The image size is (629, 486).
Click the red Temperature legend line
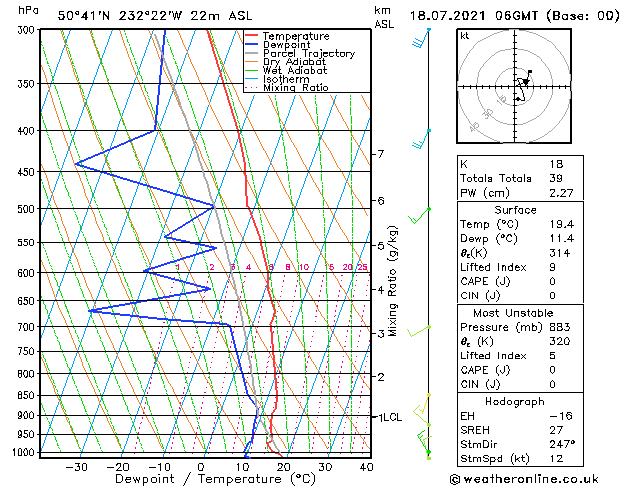(251, 36)
